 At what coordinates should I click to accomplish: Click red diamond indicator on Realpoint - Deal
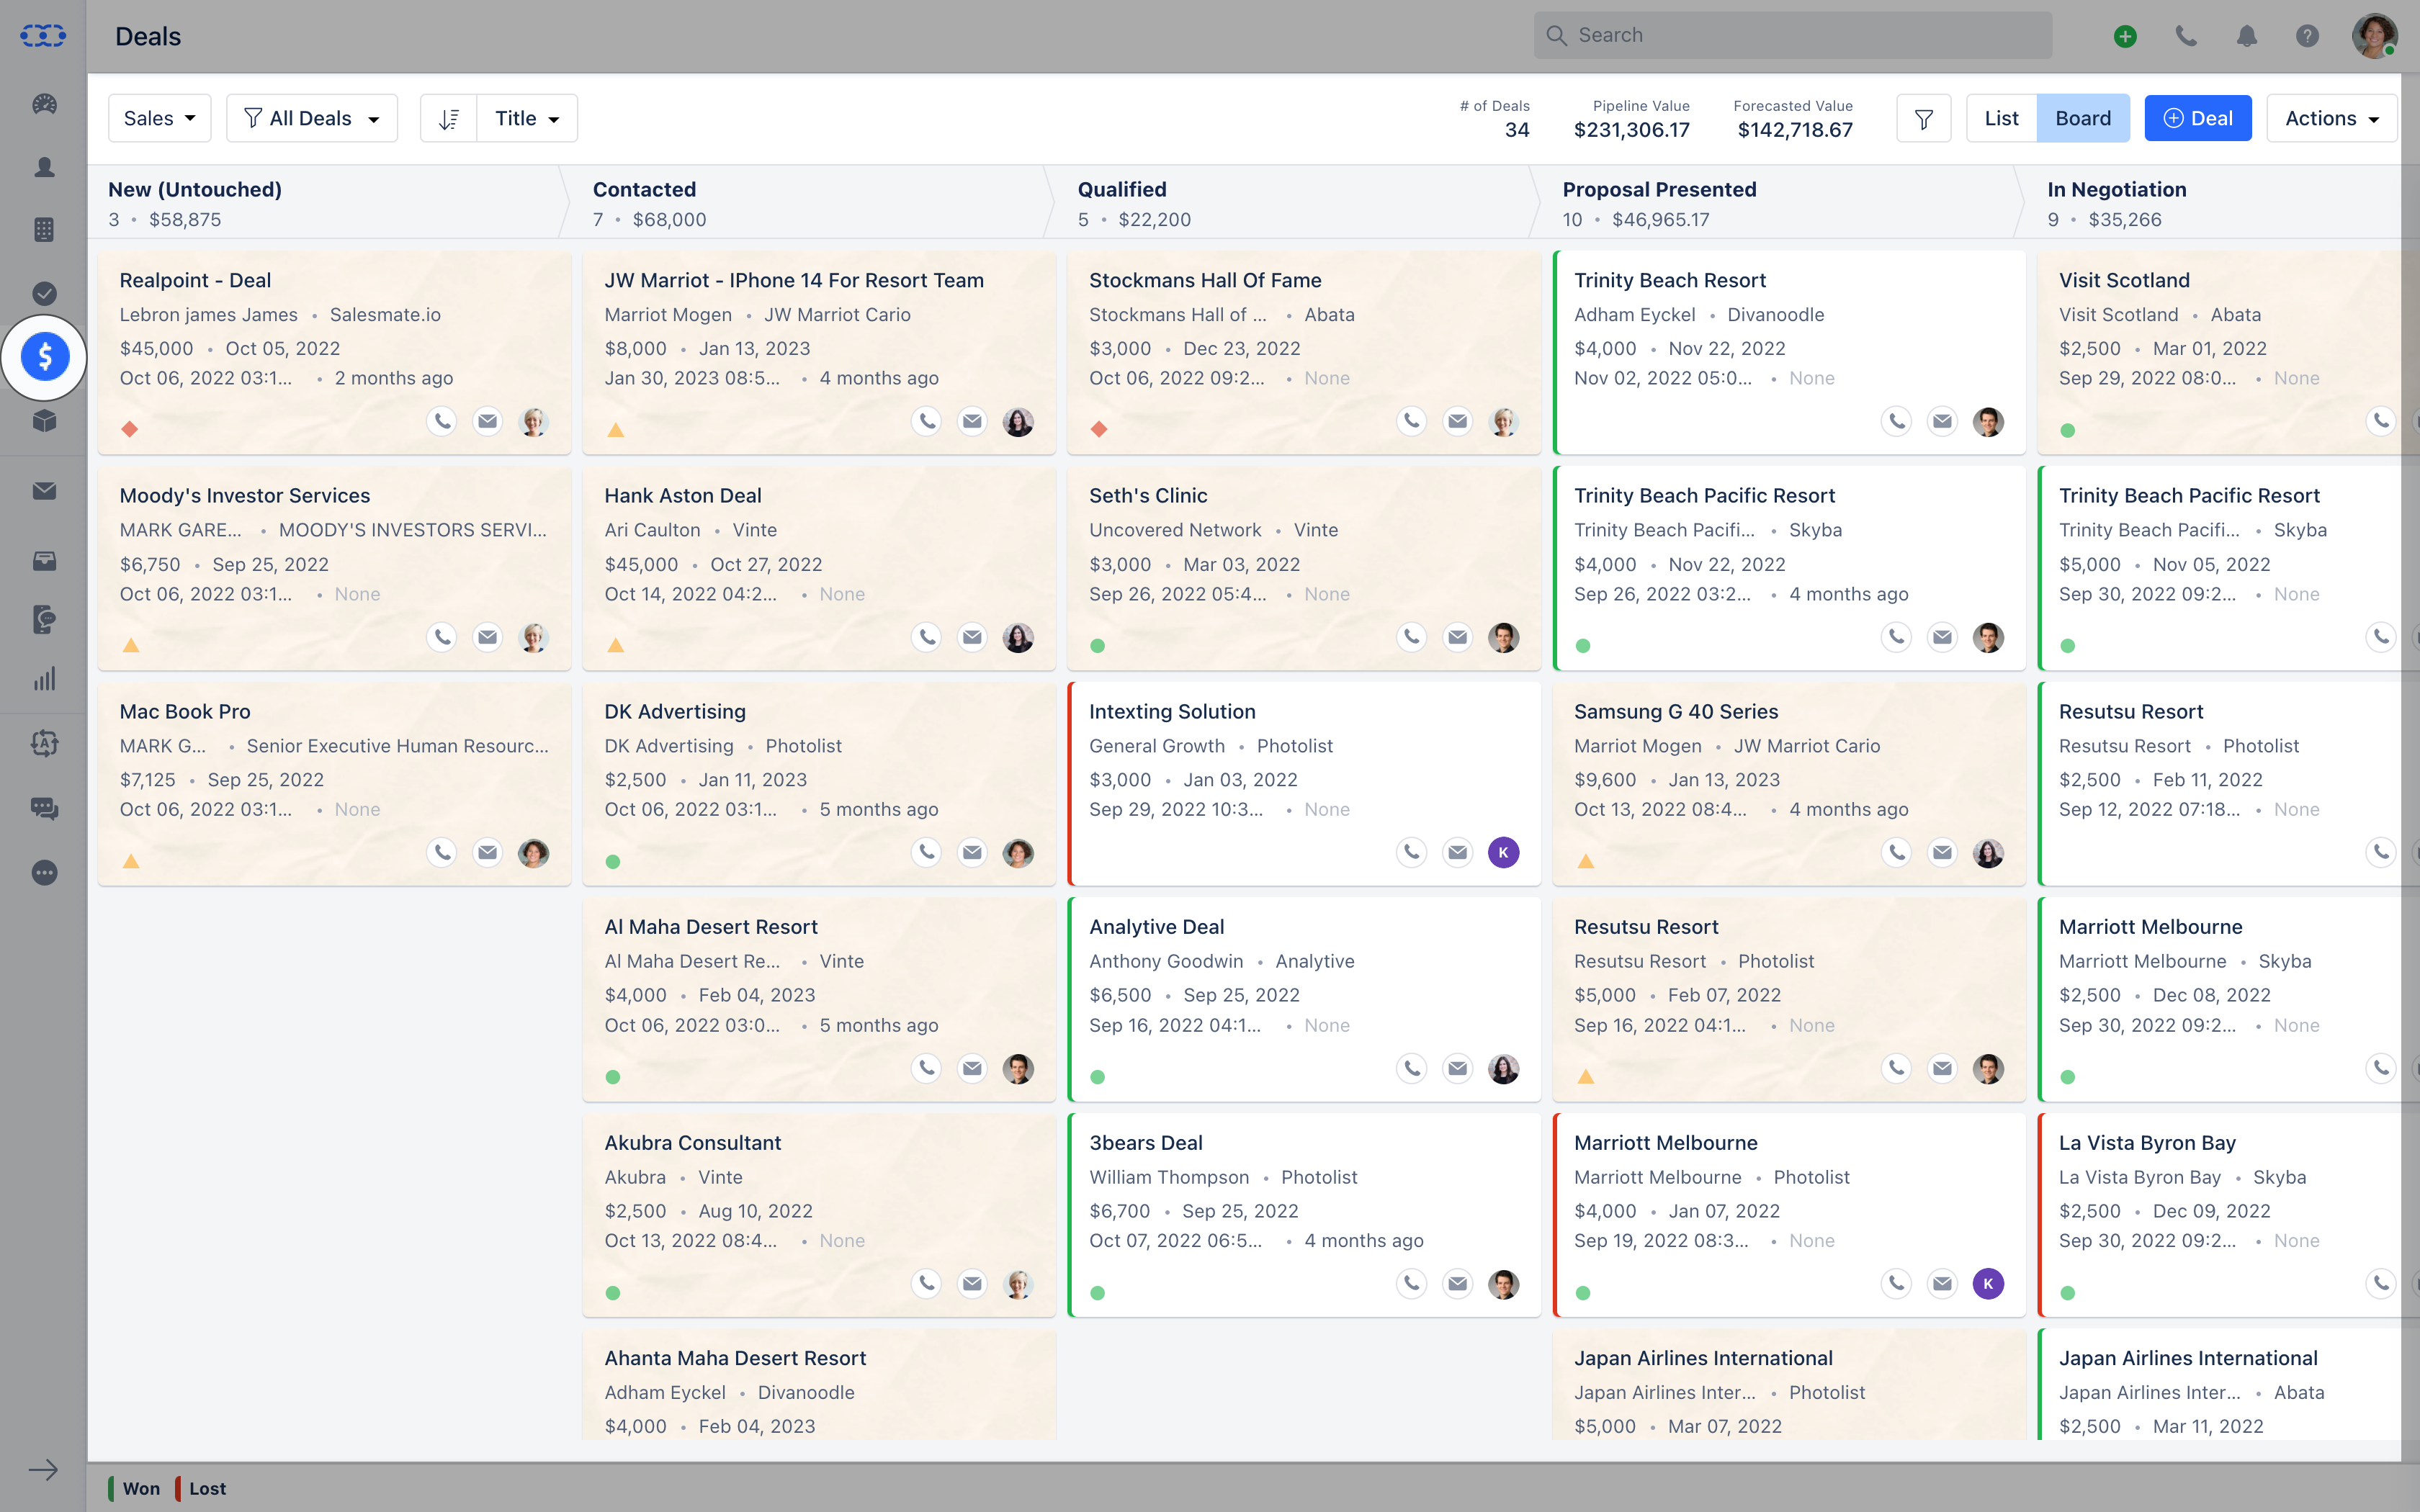click(130, 429)
